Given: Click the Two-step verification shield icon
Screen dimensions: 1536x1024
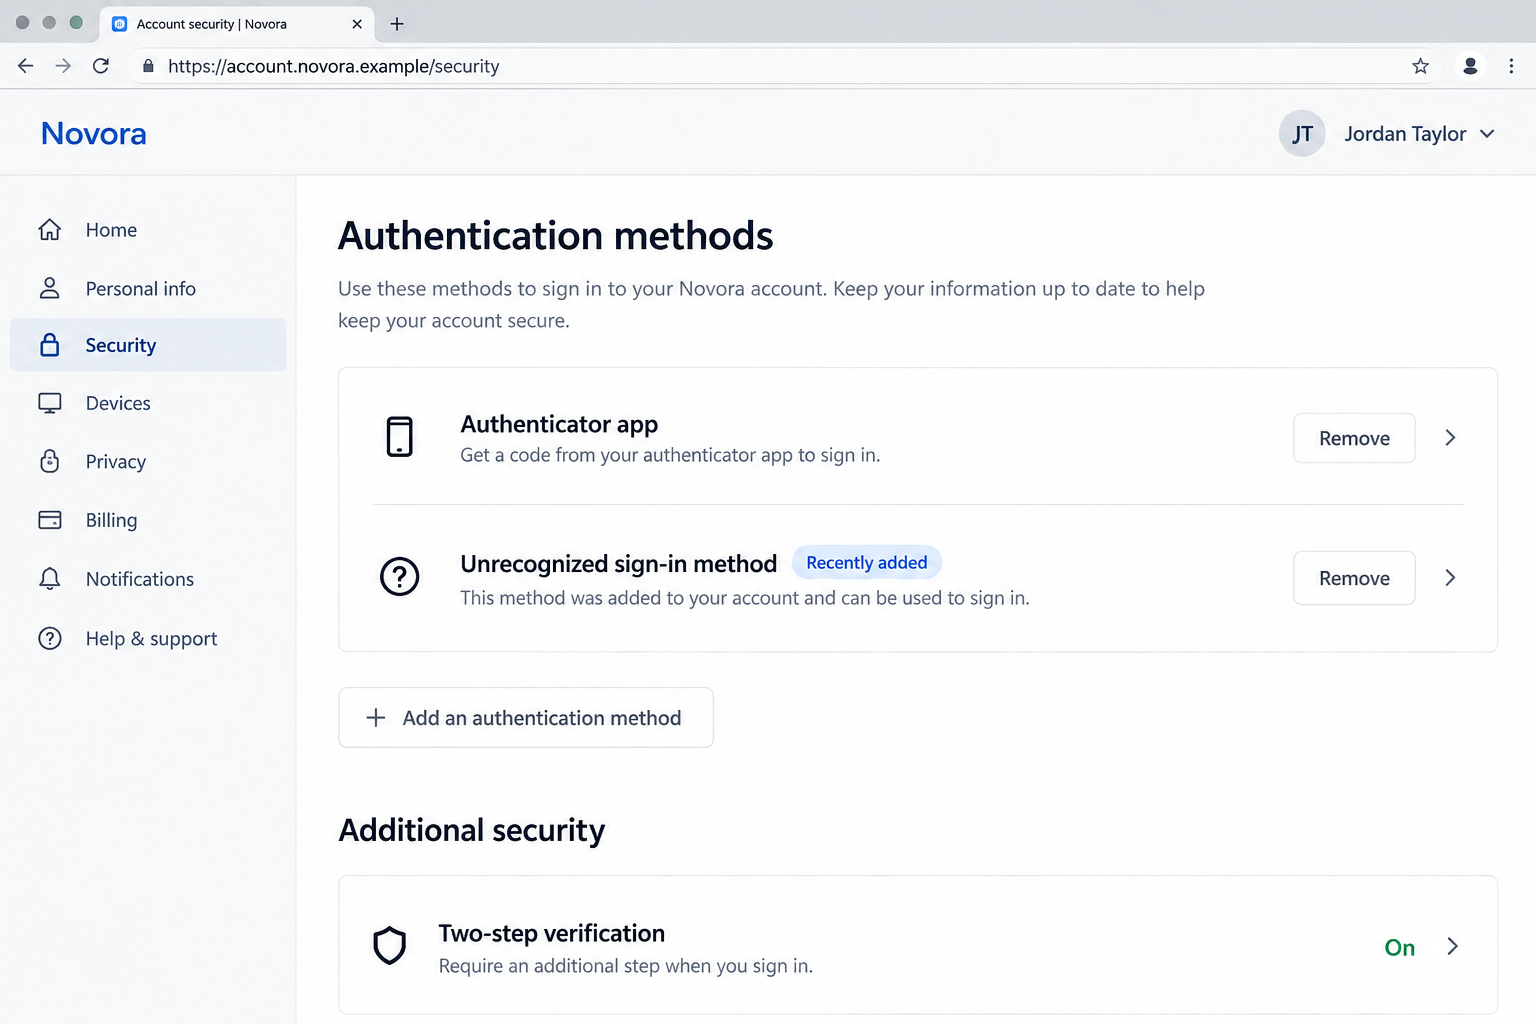Looking at the screenshot, I should tap(390, 945).
